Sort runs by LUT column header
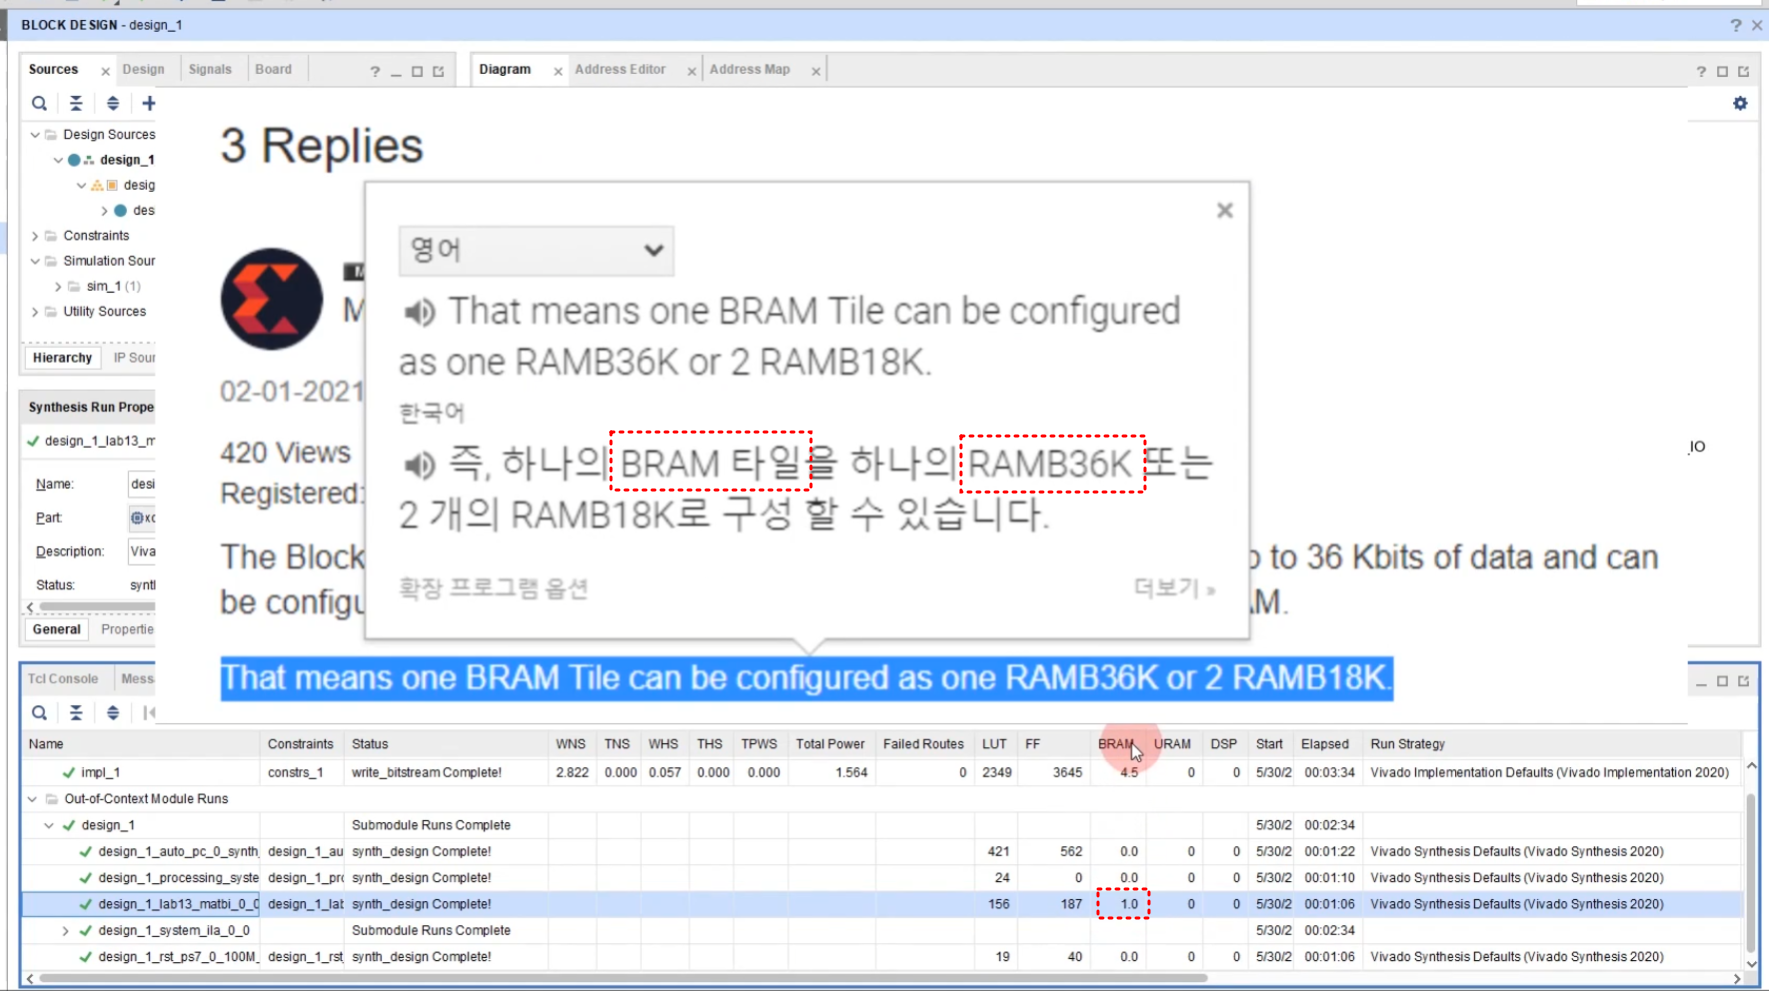Screen dimensions: 1769x991 994,744
